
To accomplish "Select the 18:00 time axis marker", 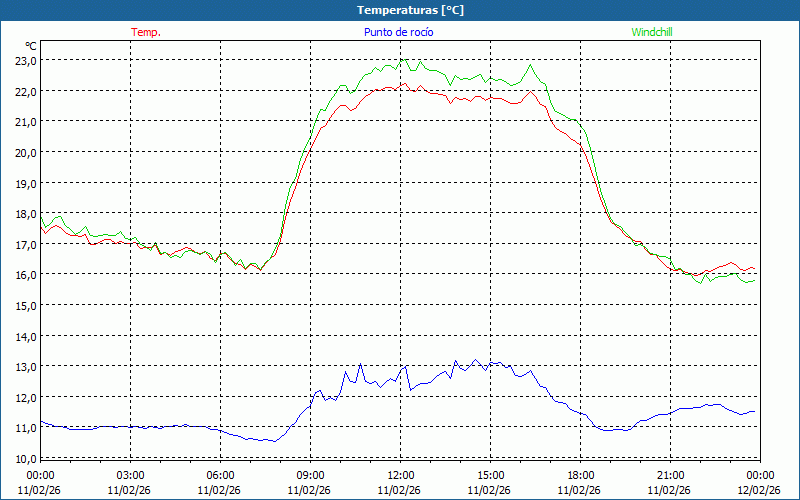I will [580, 475].
